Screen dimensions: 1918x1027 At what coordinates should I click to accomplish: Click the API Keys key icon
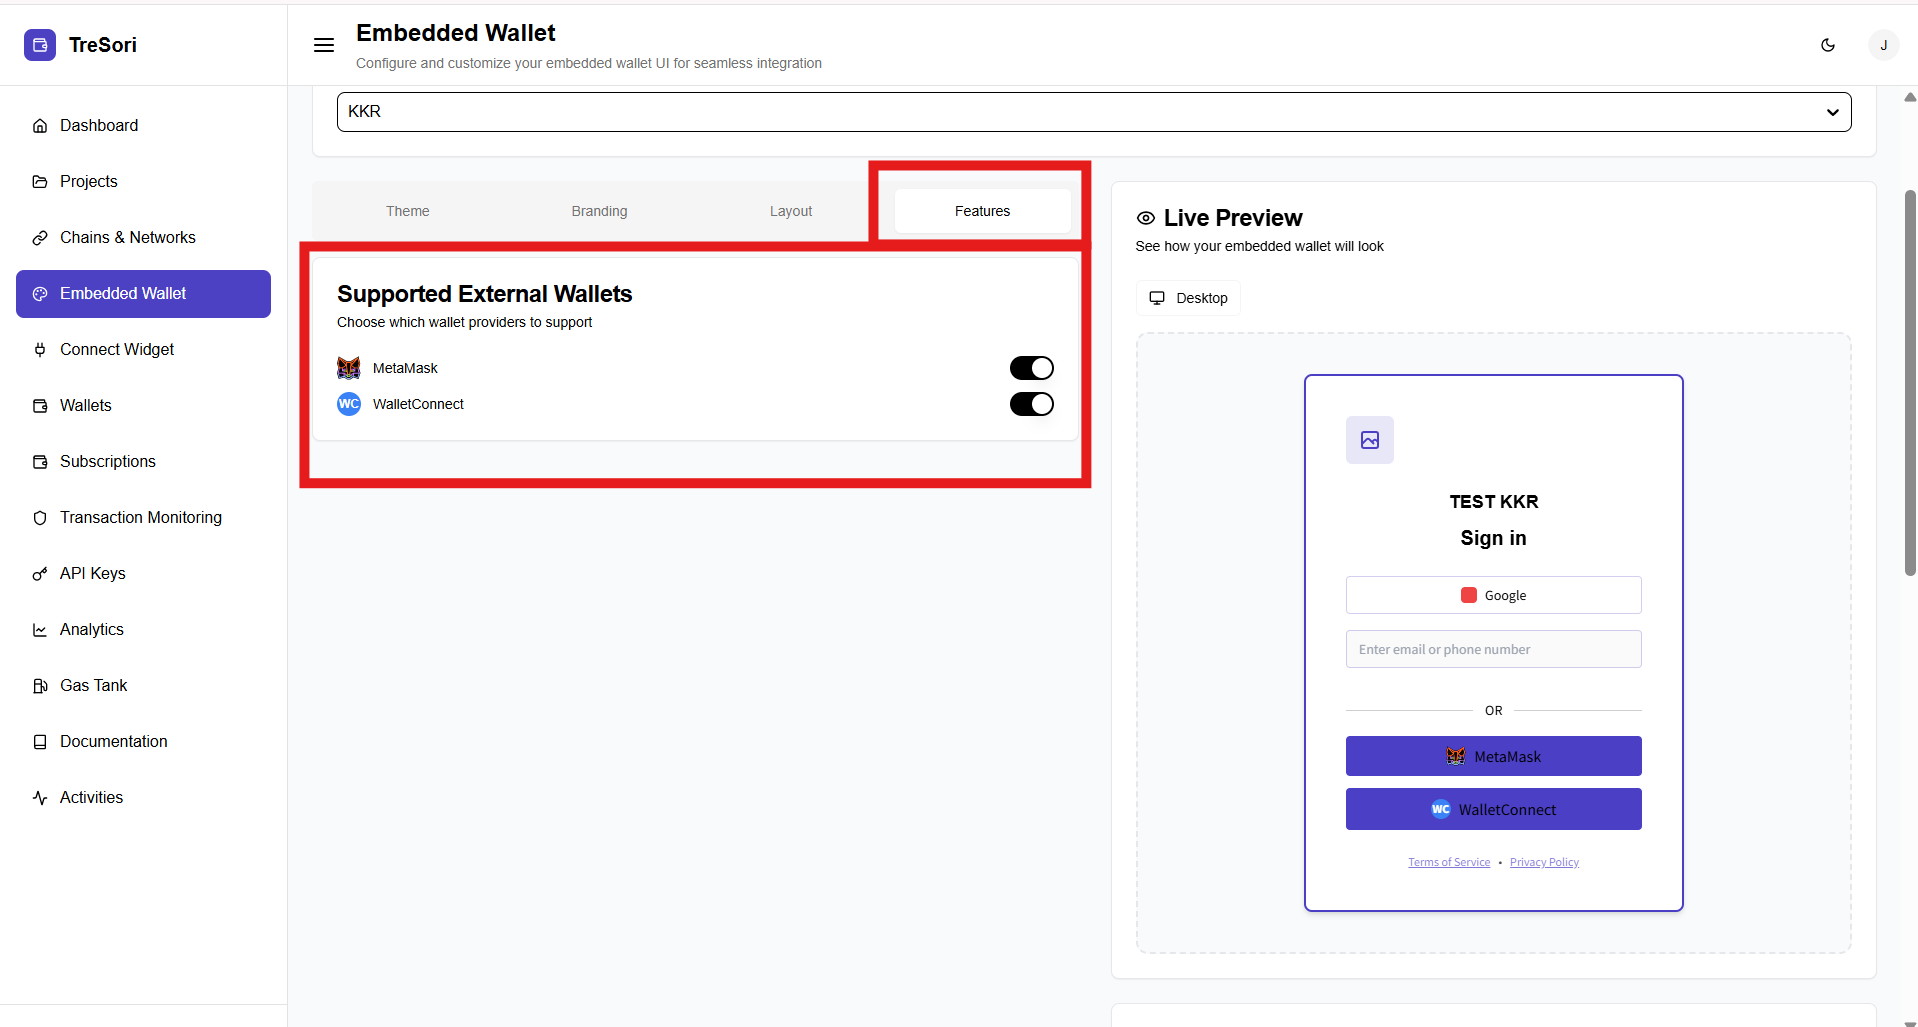tap(40, 574)
